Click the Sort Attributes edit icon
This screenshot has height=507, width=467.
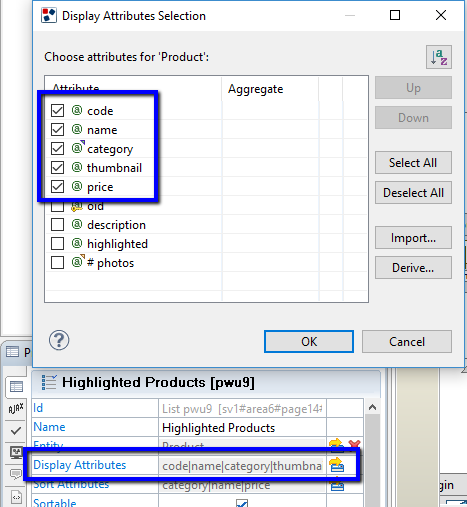337,484
